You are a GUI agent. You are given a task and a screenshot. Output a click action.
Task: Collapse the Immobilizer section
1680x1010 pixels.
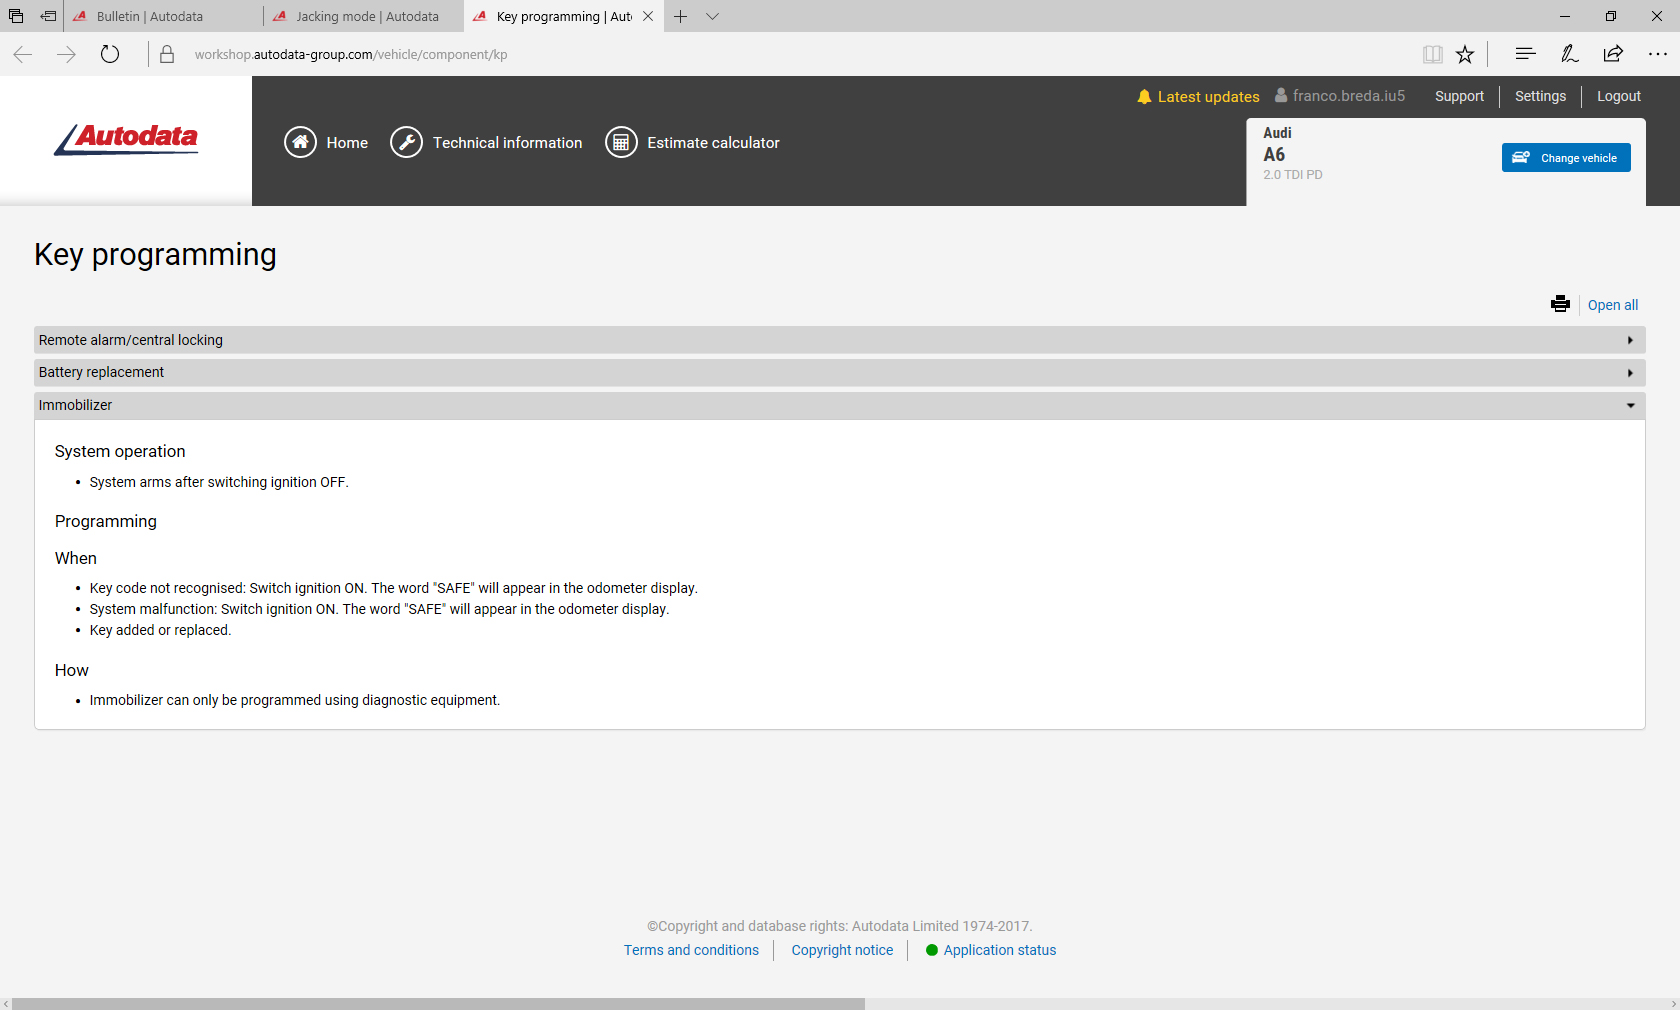839,405
